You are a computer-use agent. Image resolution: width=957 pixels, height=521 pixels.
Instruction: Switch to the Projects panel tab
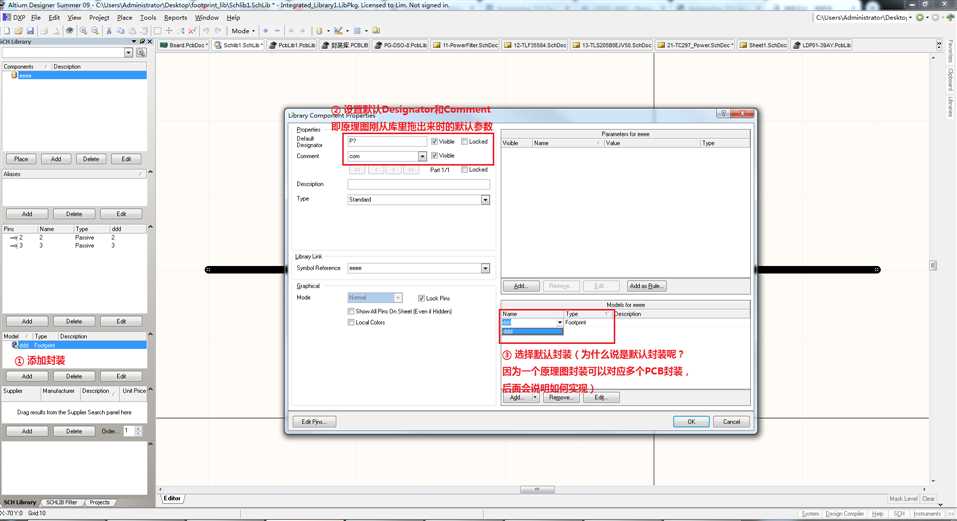click(99, 502)
